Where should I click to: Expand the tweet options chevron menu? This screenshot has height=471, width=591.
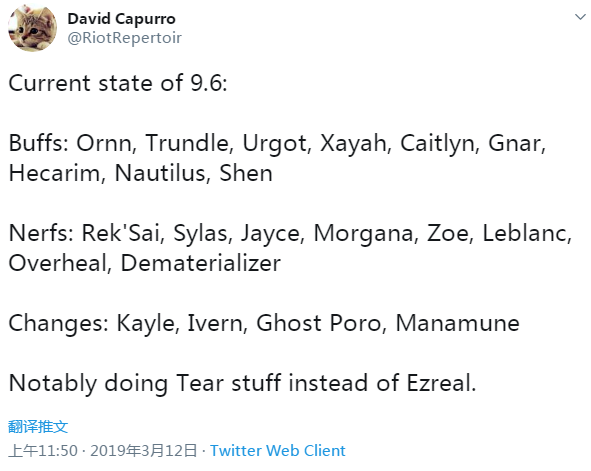(x=580, y=17)
